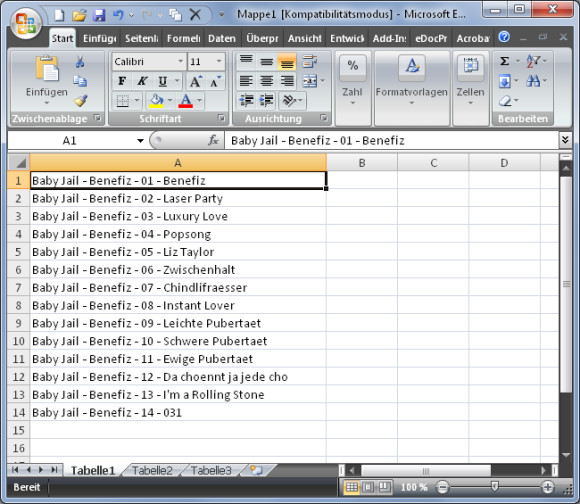Toggle bold formatting F

[122, 81]
